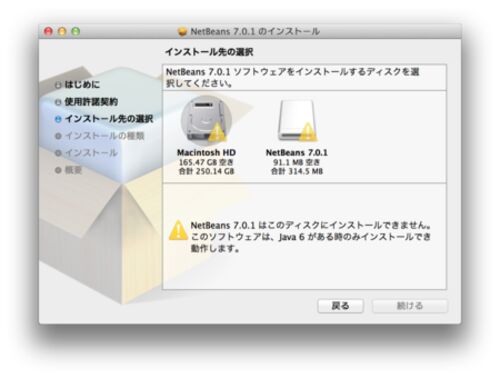Screen dimensions: 500x378
Task: Click the warning icon beside the error message
Action: click(x=178, y=230)
